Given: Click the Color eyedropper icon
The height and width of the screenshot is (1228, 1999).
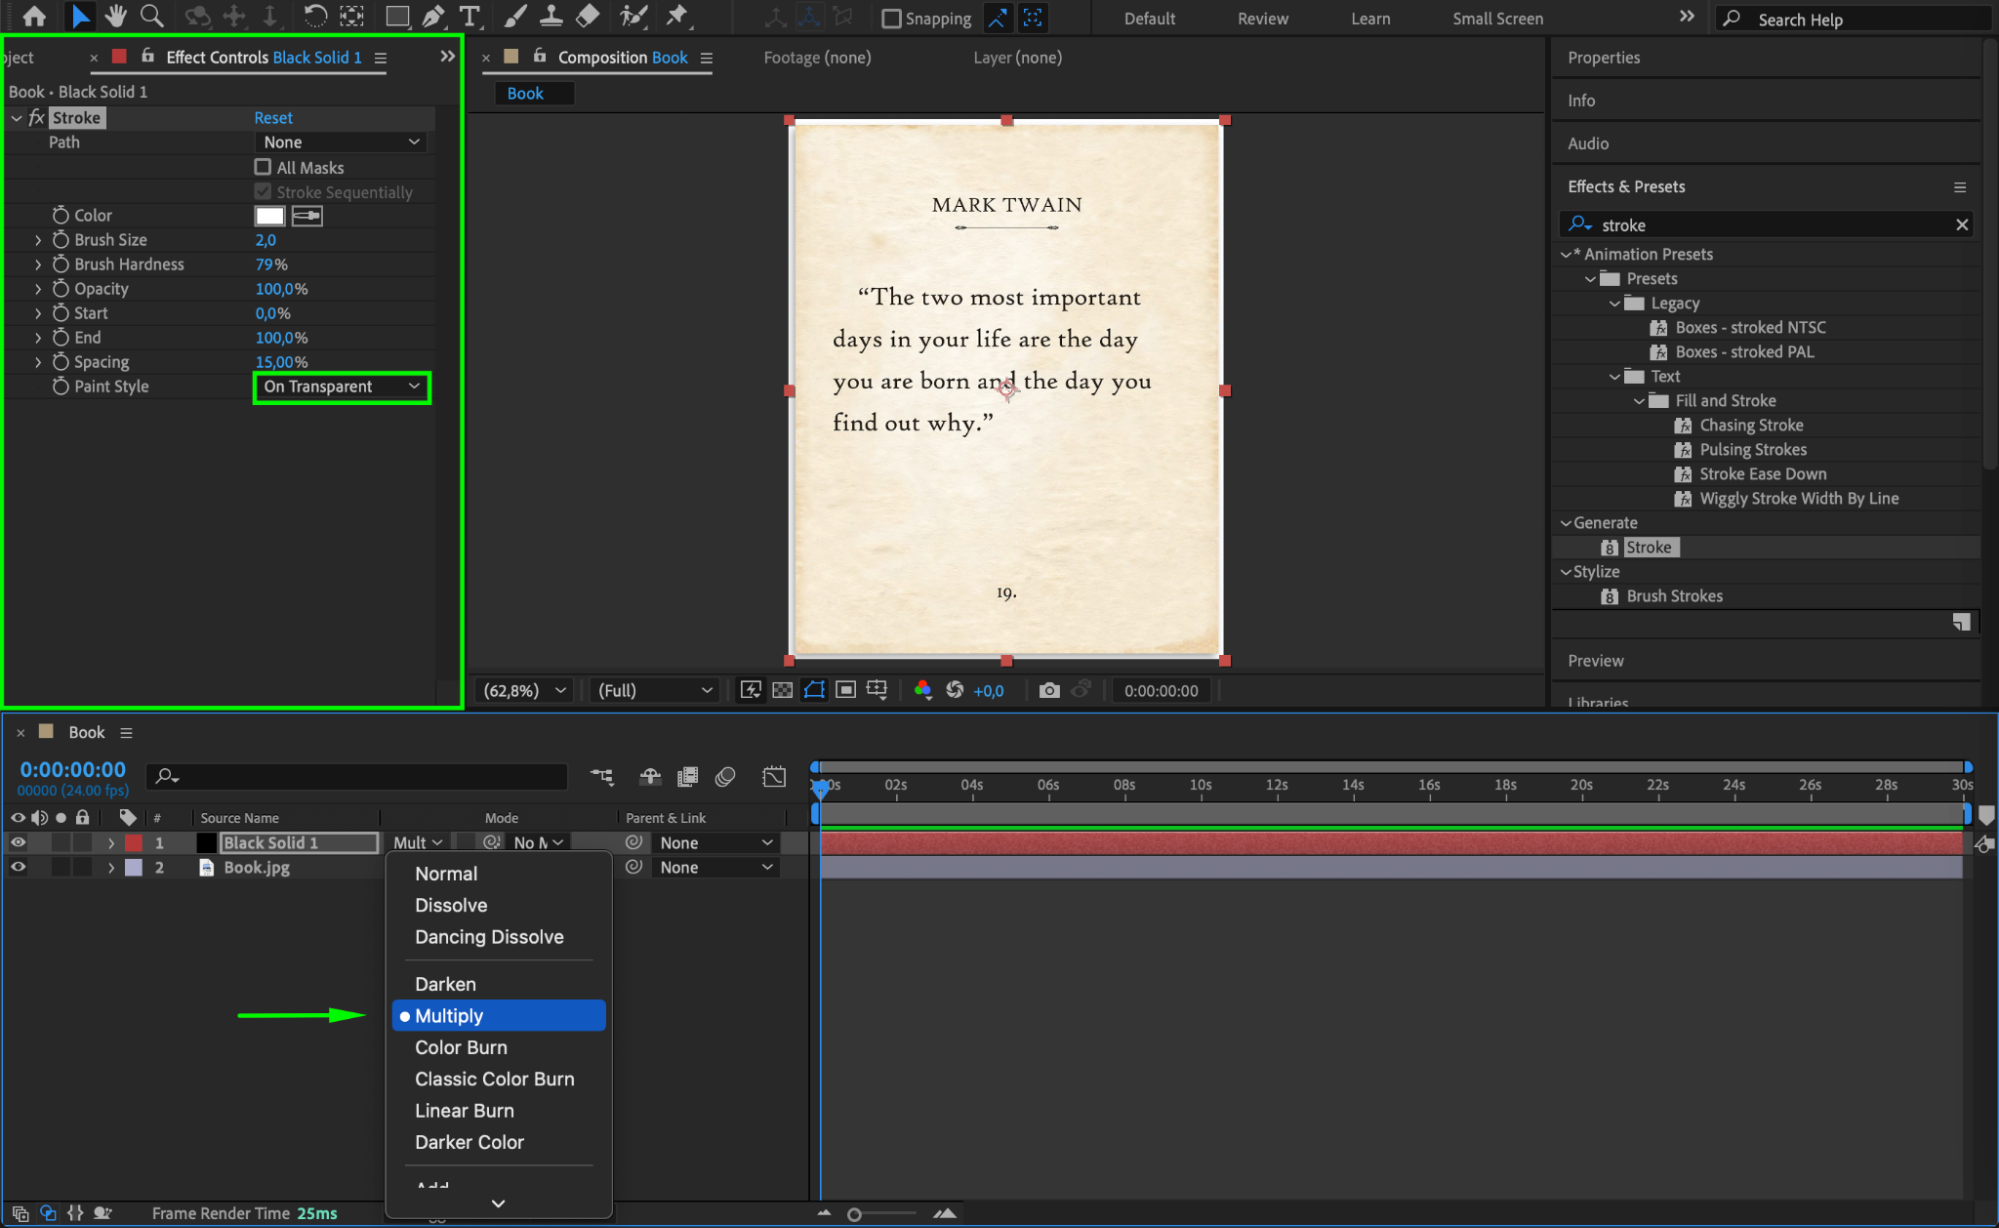Looking at the screenshot, I should coord(307,216).
